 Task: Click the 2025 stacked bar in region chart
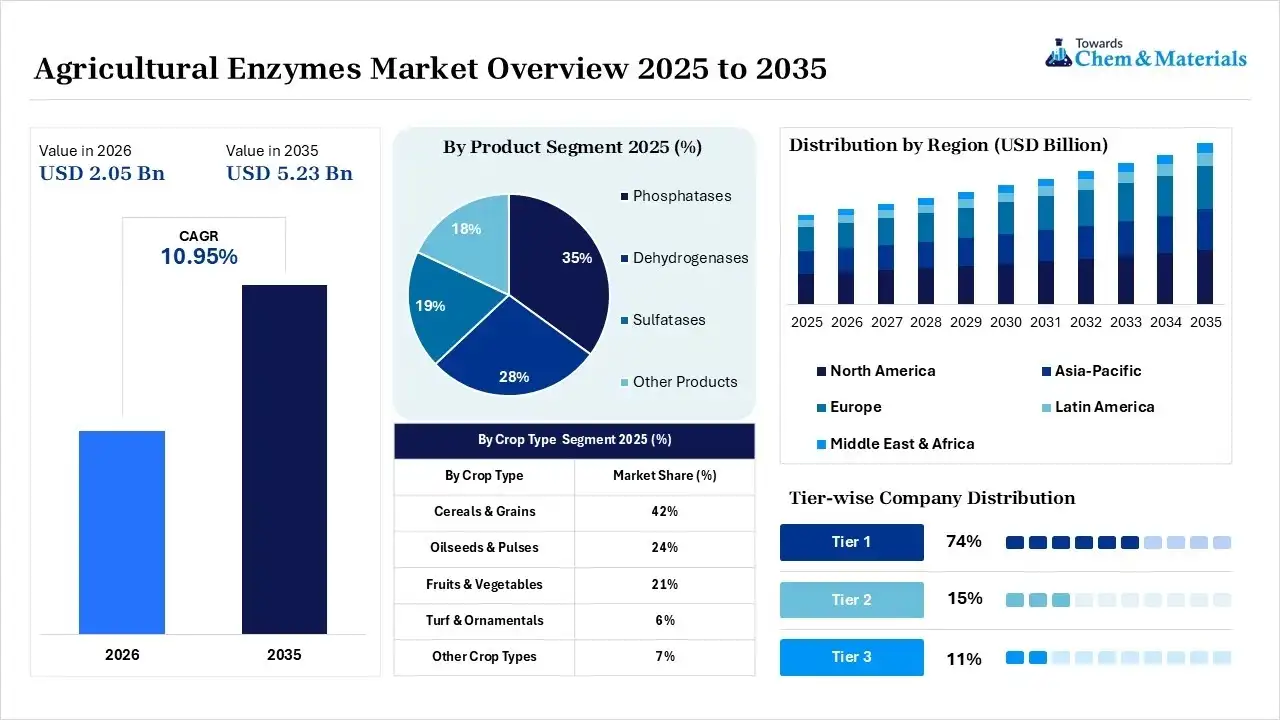[806, 259]
